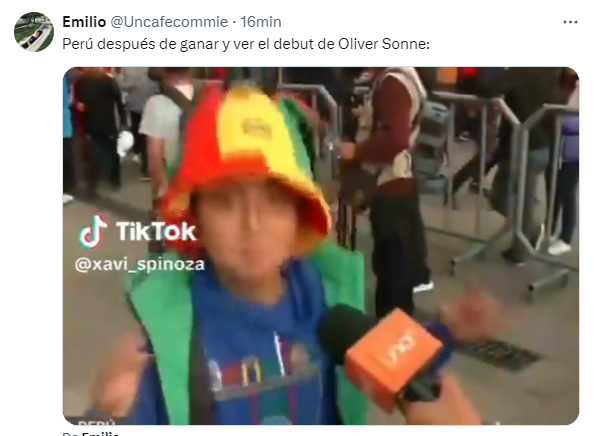
Task: Follow the 'De Emilio' link below video
Action: (91, 433)
